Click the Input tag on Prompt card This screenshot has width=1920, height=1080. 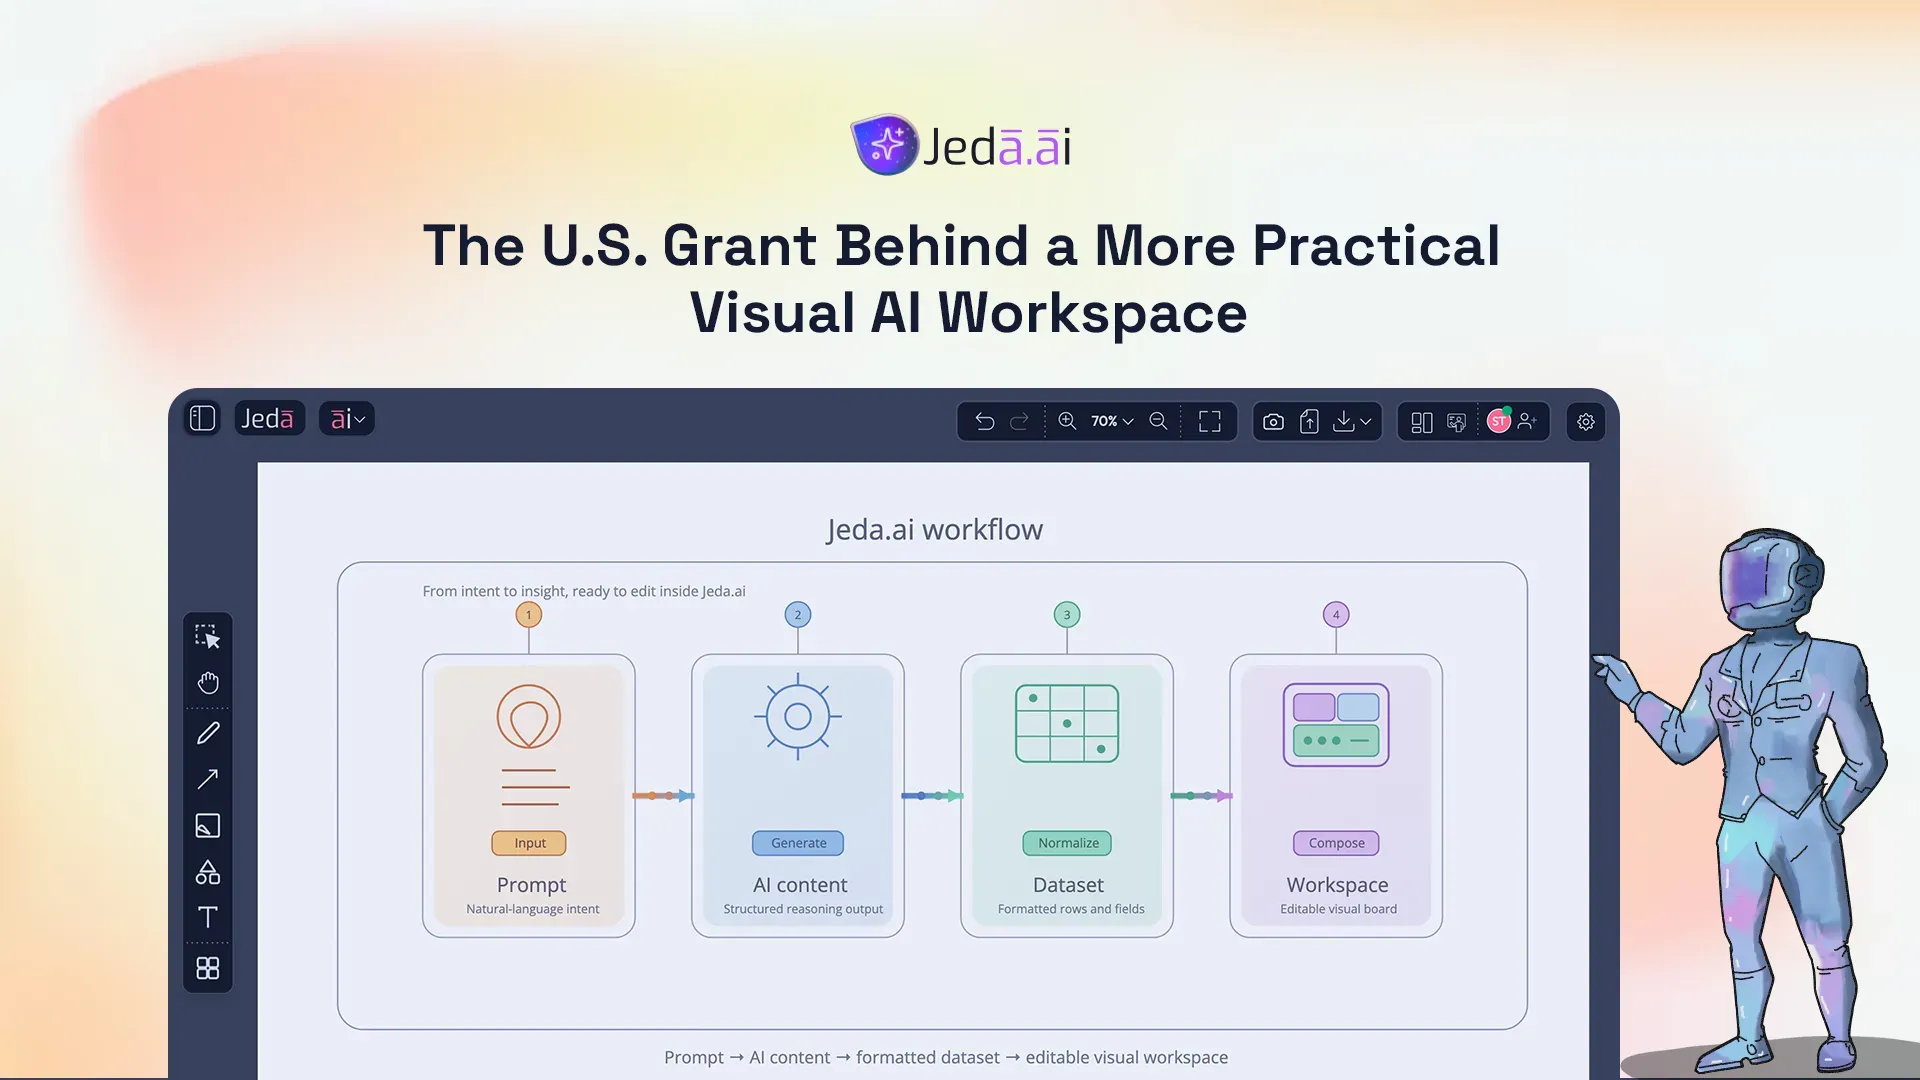529,843
